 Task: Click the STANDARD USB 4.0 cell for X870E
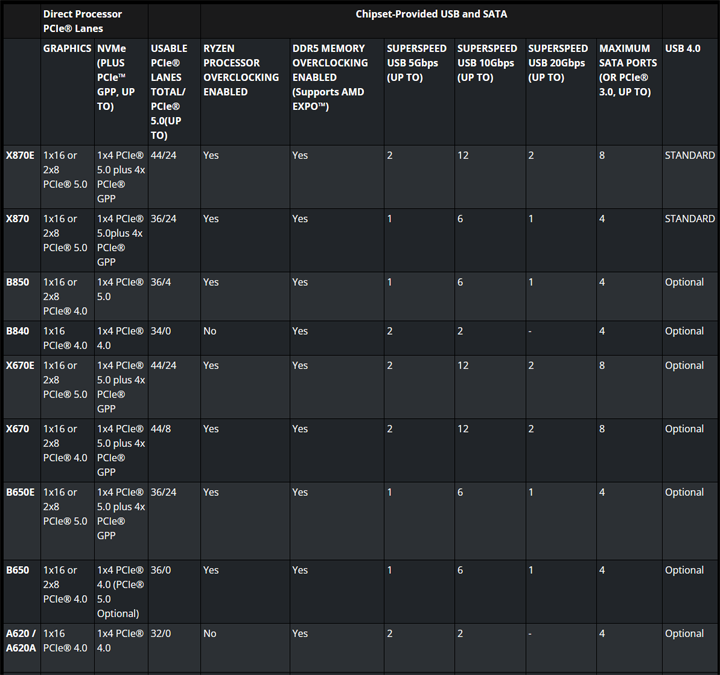tap(689, 156)
